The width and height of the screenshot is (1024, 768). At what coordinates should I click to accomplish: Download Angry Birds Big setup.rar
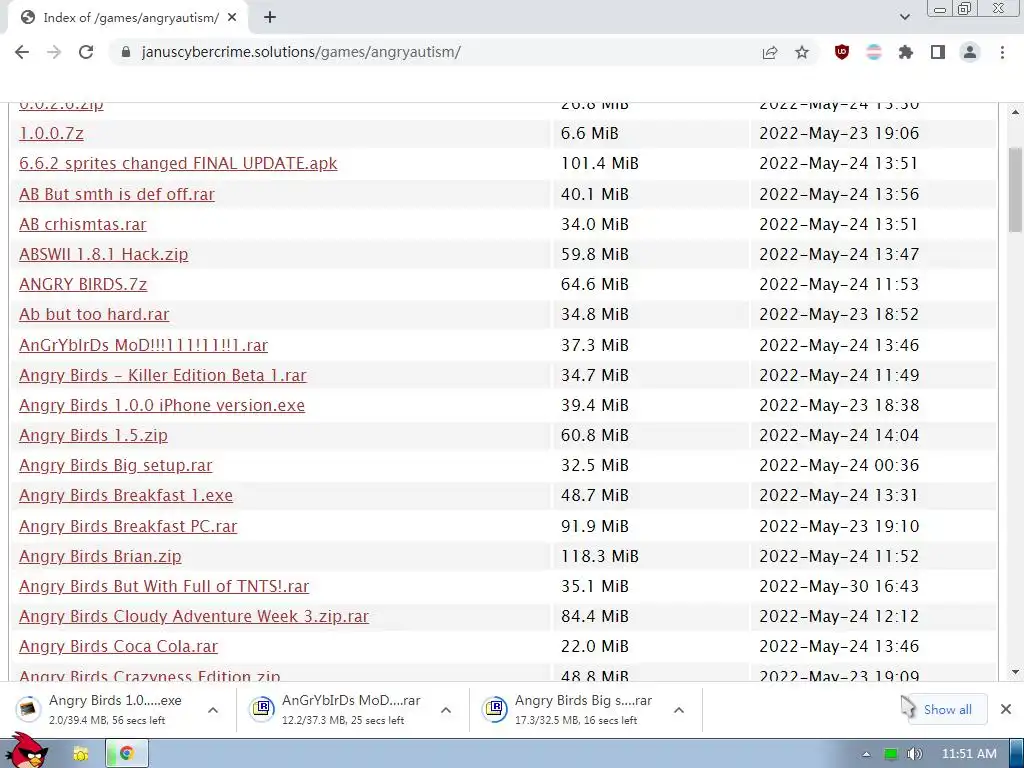[116, 465]
